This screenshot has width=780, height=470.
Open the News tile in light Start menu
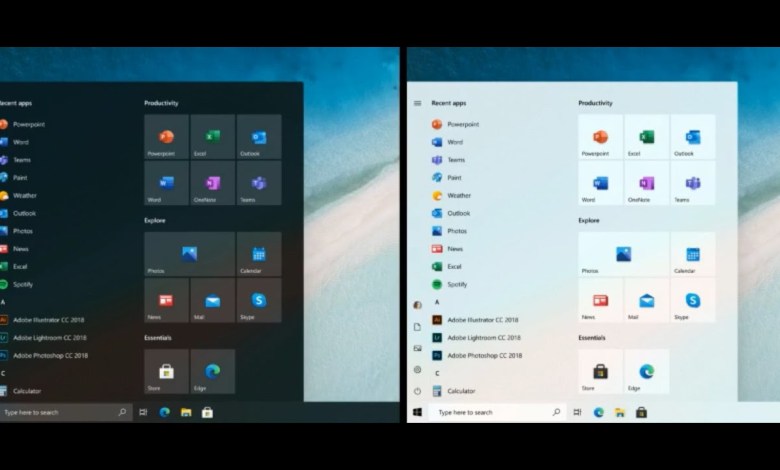coord(600,300)
